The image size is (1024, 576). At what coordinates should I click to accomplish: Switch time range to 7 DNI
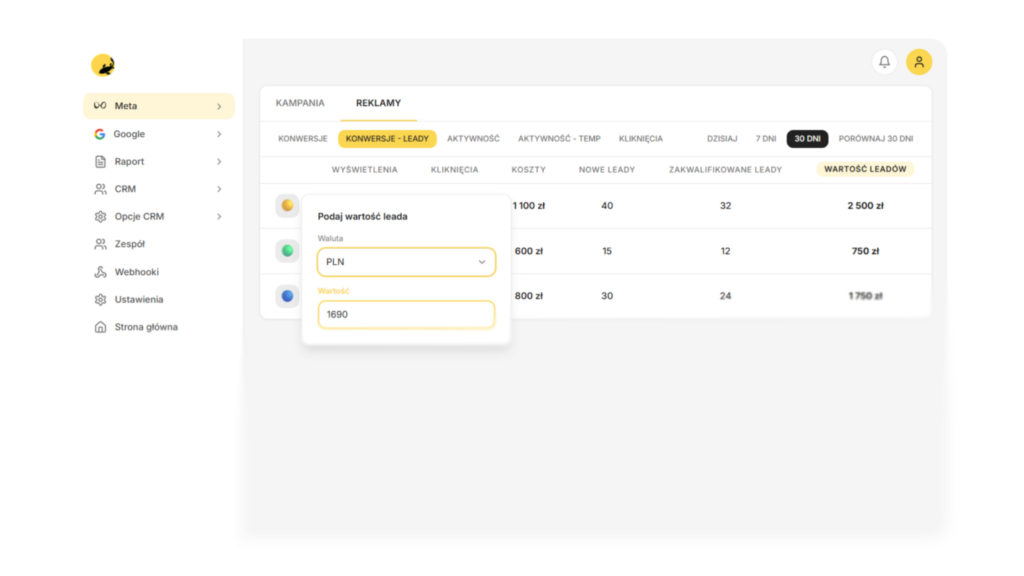pos(765,139)
